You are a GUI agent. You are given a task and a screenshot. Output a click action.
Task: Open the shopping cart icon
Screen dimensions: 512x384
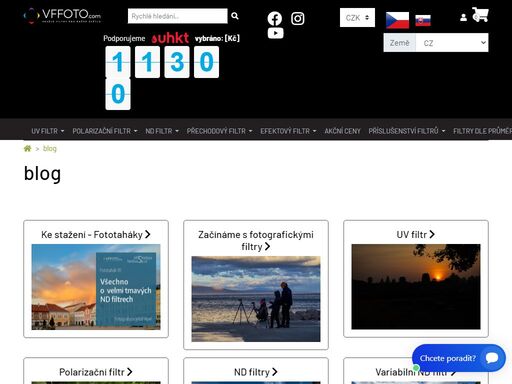tap(480, 15)
